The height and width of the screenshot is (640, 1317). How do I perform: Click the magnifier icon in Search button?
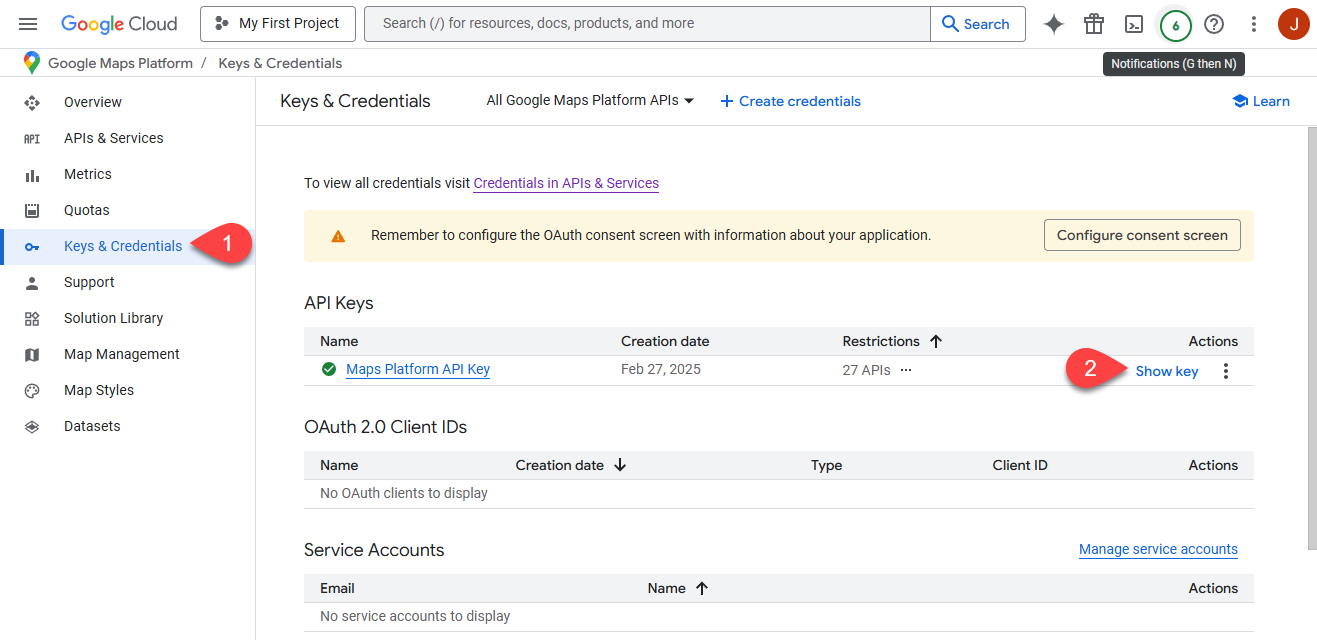click(x=950, y=24)
